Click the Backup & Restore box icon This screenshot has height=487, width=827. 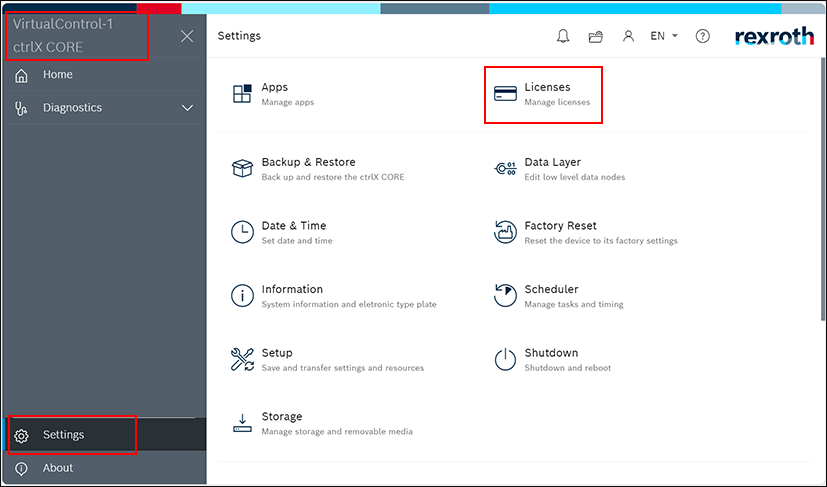[242, 168]
